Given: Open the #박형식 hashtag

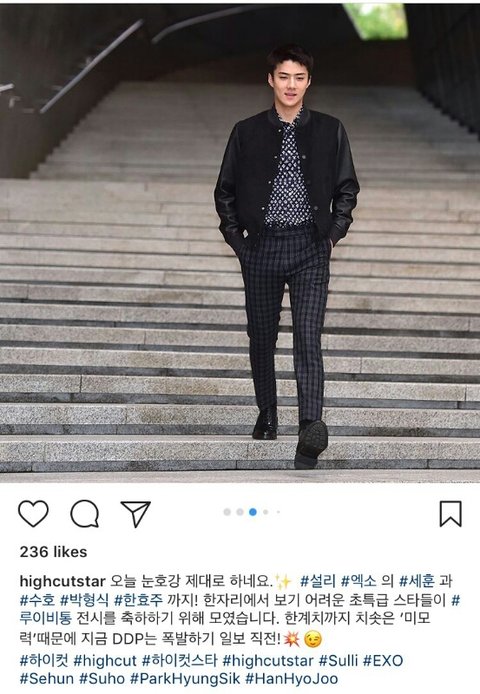Looking at the screenshot, I should pos(84,600).
